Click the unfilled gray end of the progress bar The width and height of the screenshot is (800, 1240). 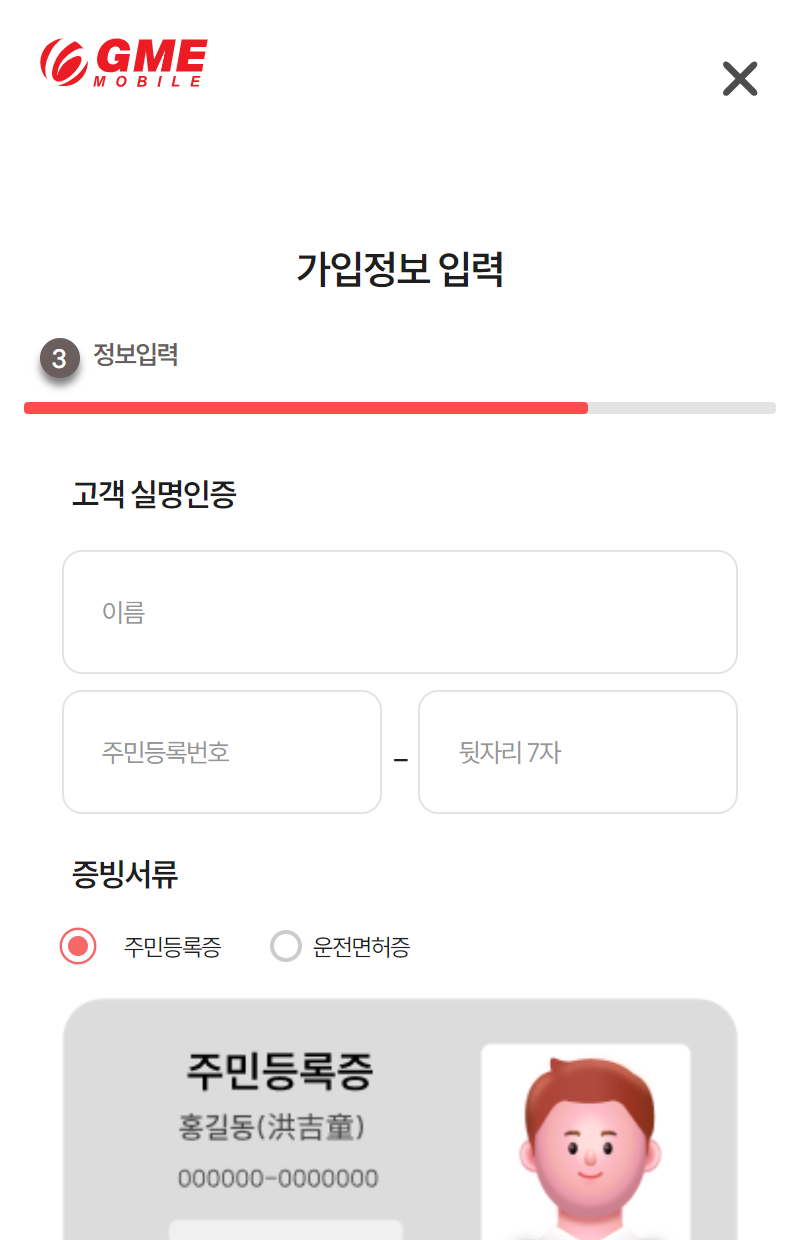(682, 408)
